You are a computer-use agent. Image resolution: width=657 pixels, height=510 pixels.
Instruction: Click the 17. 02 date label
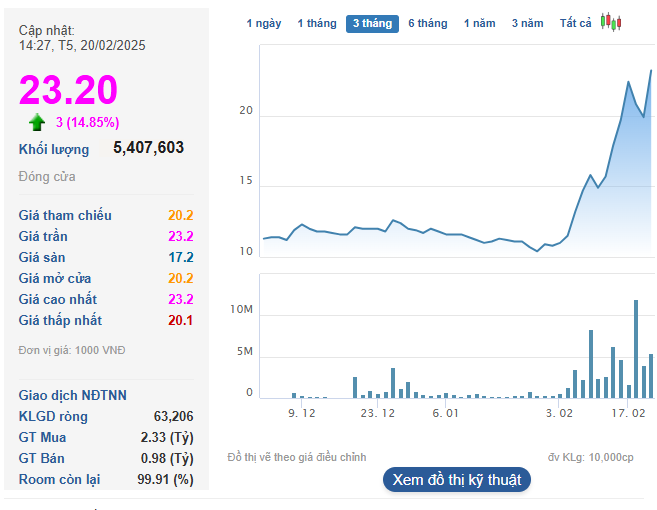point(629,412)
